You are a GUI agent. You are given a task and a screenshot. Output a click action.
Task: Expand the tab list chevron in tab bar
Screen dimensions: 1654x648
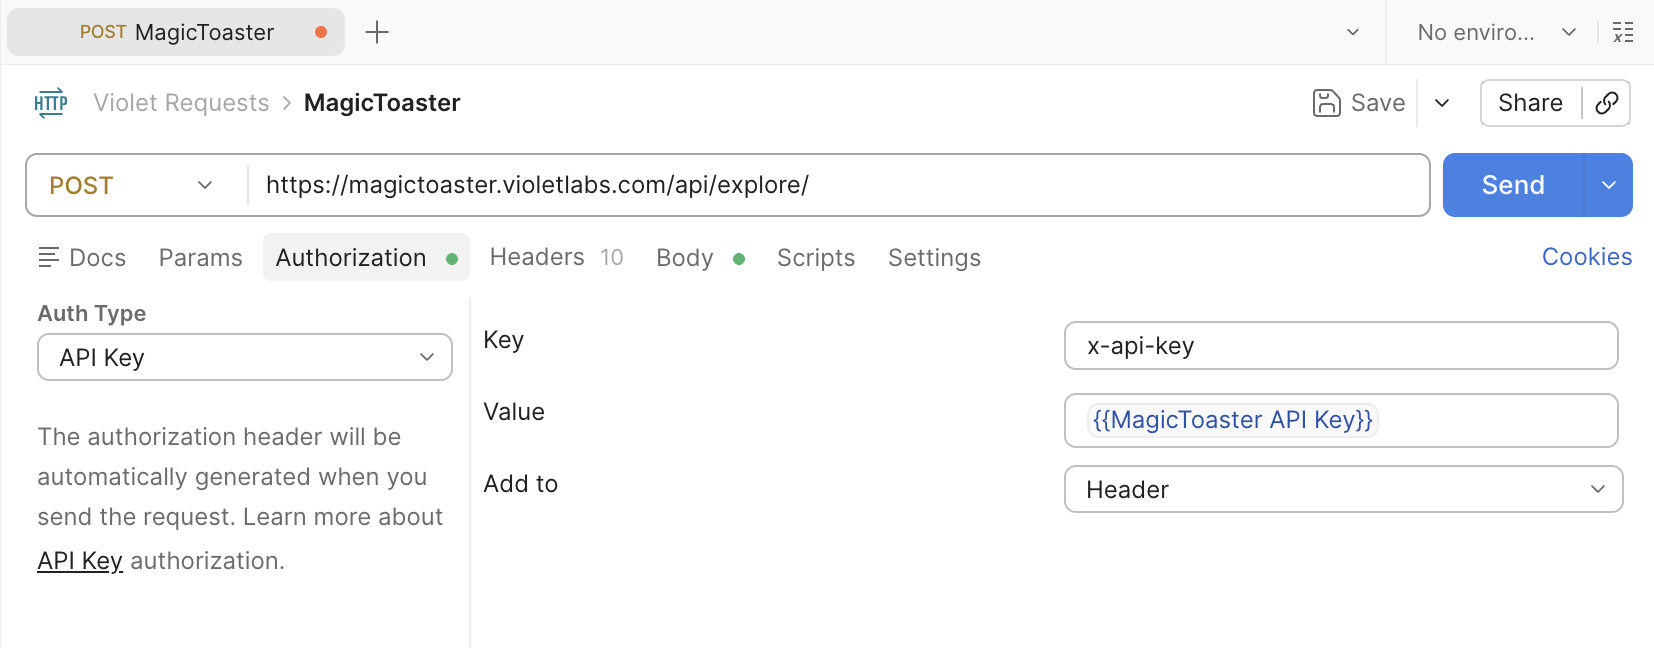(x=1353, y=32)
